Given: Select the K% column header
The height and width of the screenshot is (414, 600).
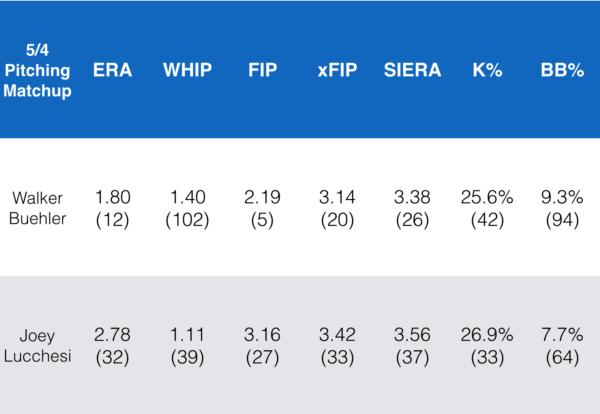Looking at the screenshot, I should click(485, 70).
